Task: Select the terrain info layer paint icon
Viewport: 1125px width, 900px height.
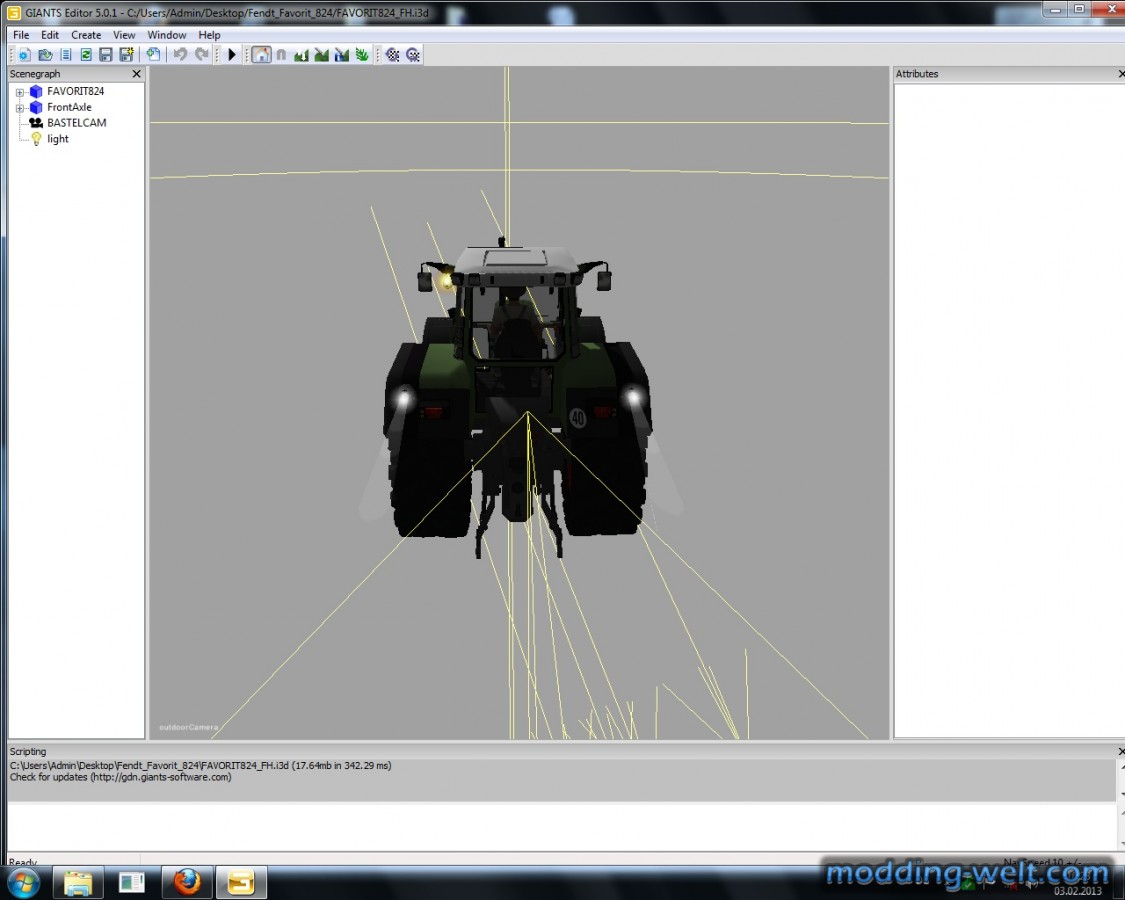Action: [x=342, y=55]
